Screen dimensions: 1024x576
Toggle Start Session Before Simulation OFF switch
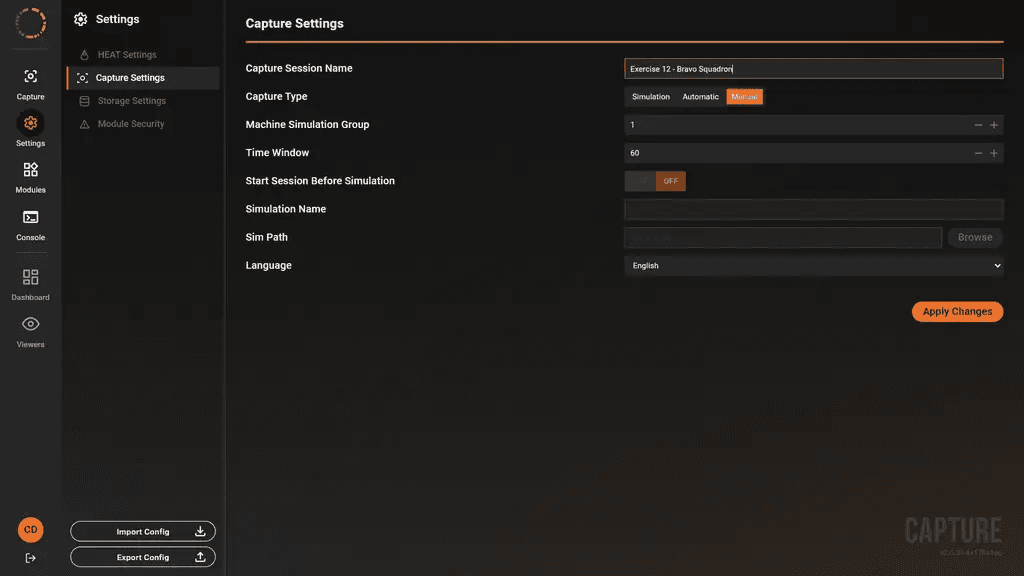[x=671, y=181]
